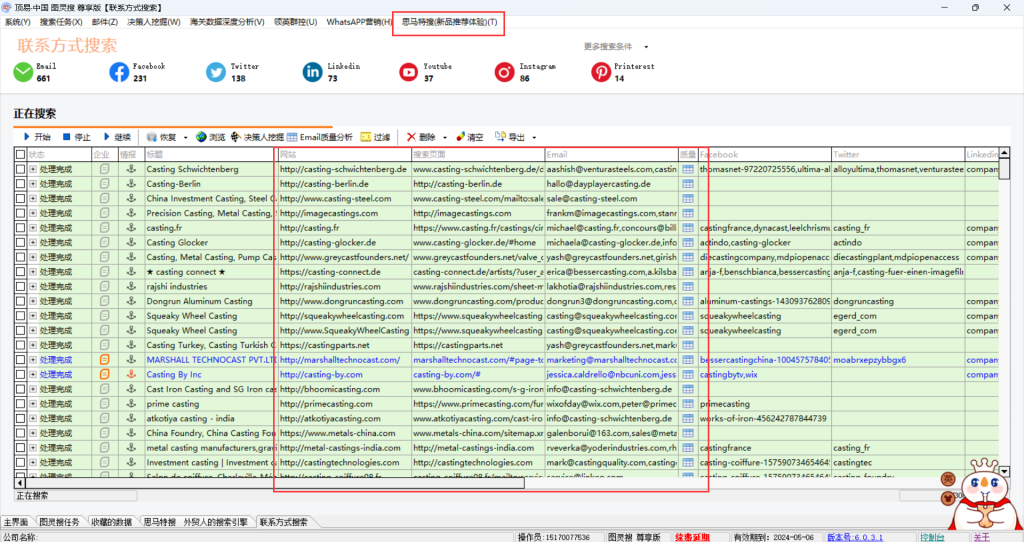This screenshot has width=1024, height=542.
Task: Open the 更多搜索条件 dropdown
Action: [x=615, y=47]
